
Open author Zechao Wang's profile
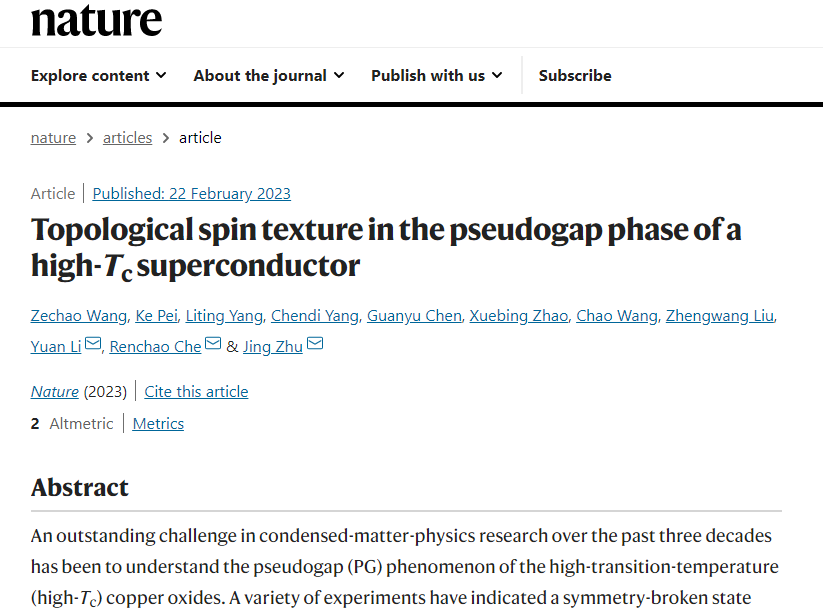click(x=79, y=315)
